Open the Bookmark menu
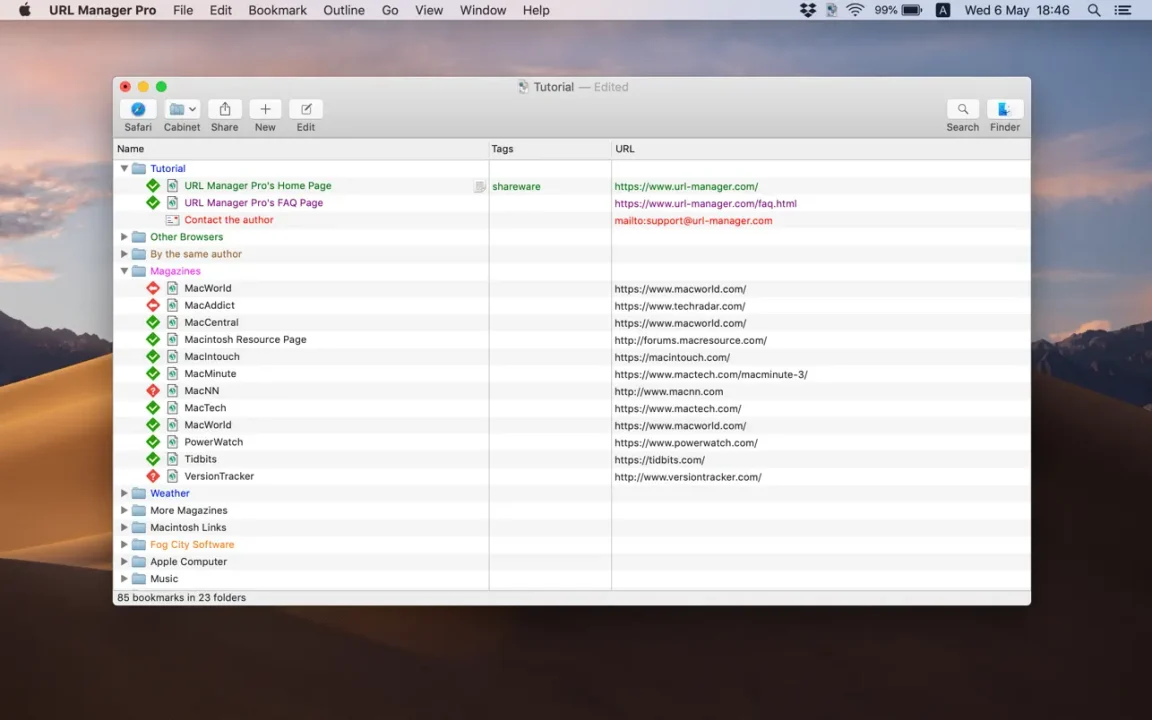 click(x=277, y=10)
